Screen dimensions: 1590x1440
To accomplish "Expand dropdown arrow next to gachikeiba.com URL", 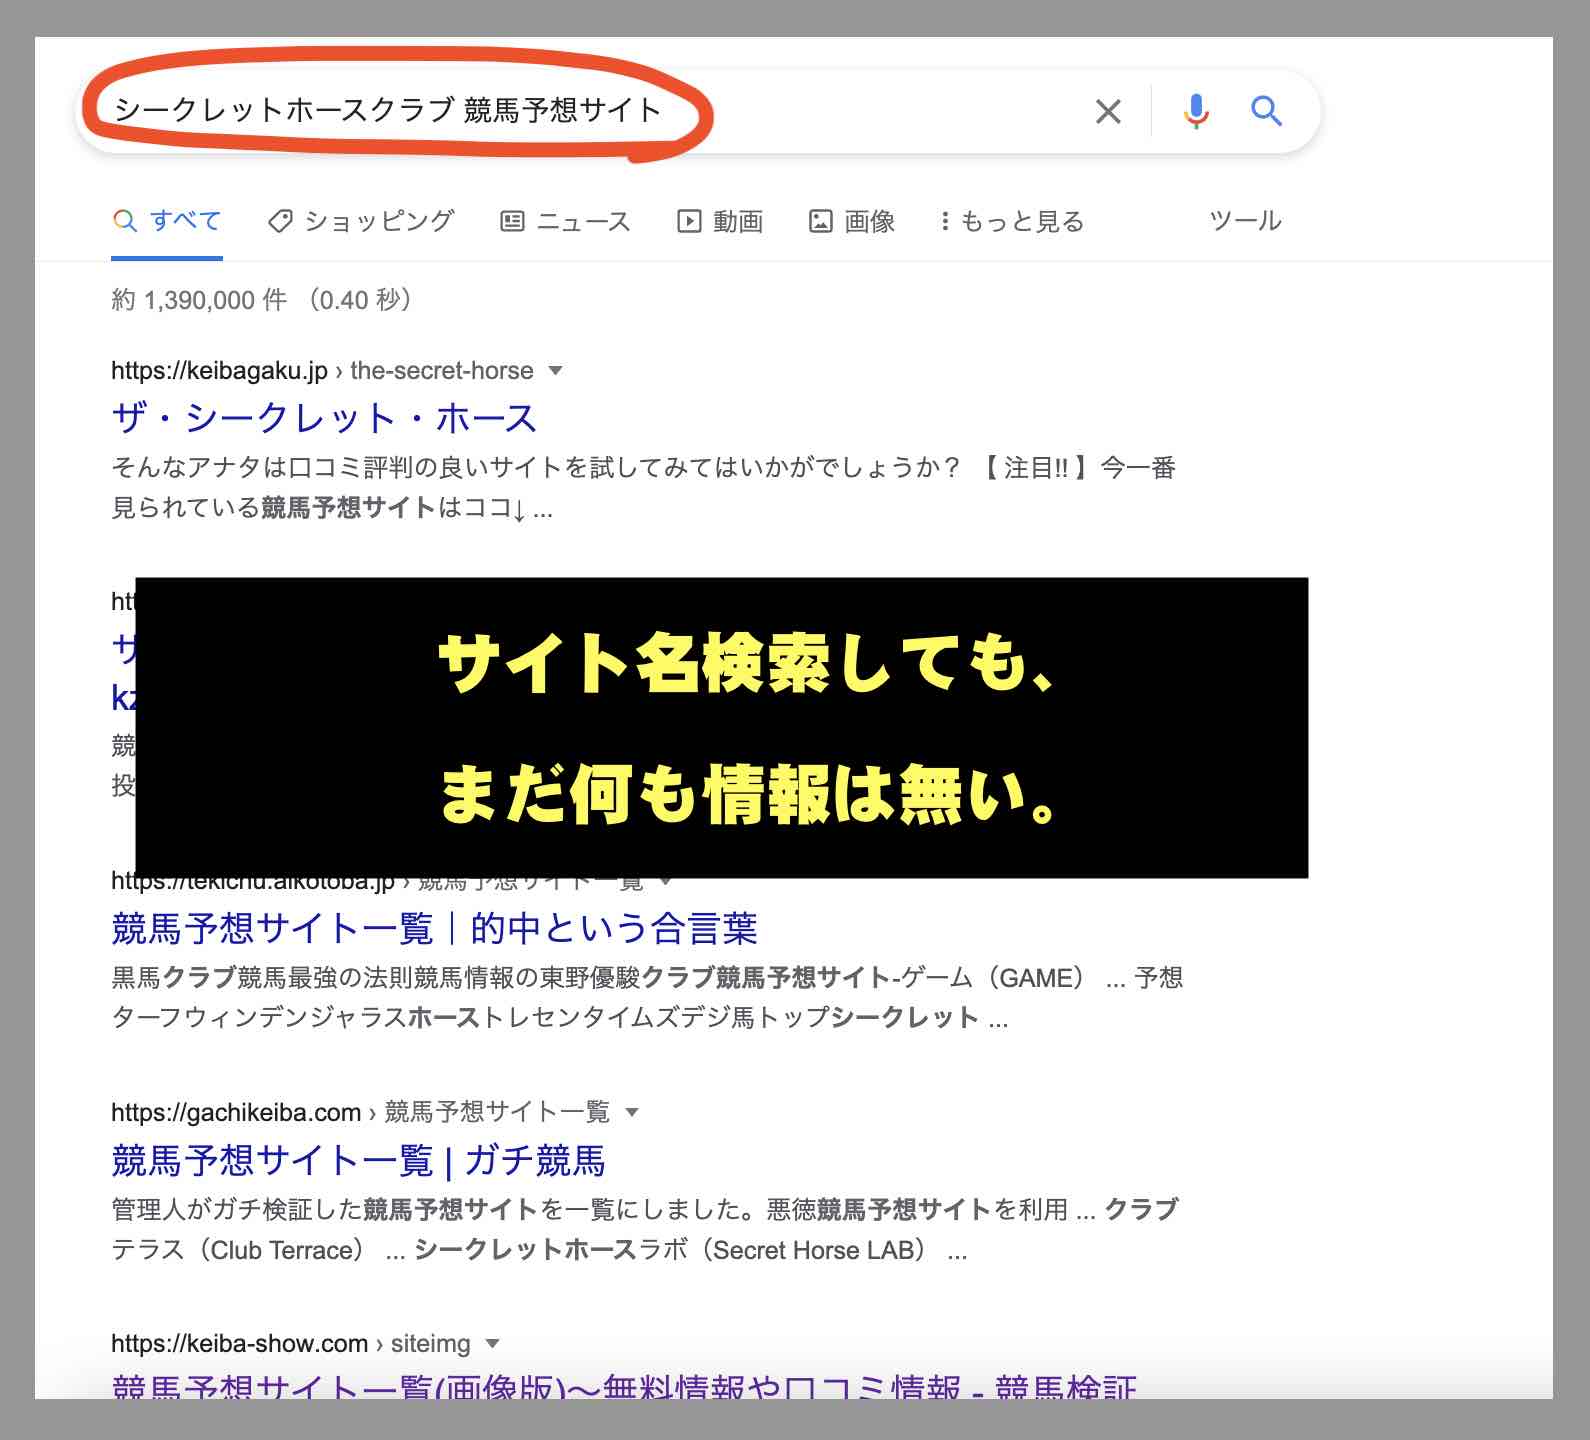I will (632, 1112).
